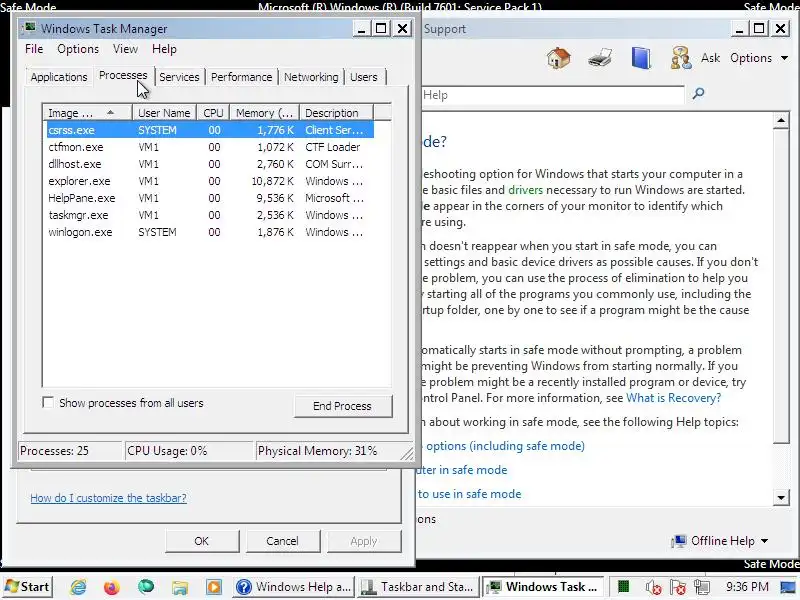The image size is (800, 600).
Task: Click the Task Manager title bar icon
Action: 30,28
